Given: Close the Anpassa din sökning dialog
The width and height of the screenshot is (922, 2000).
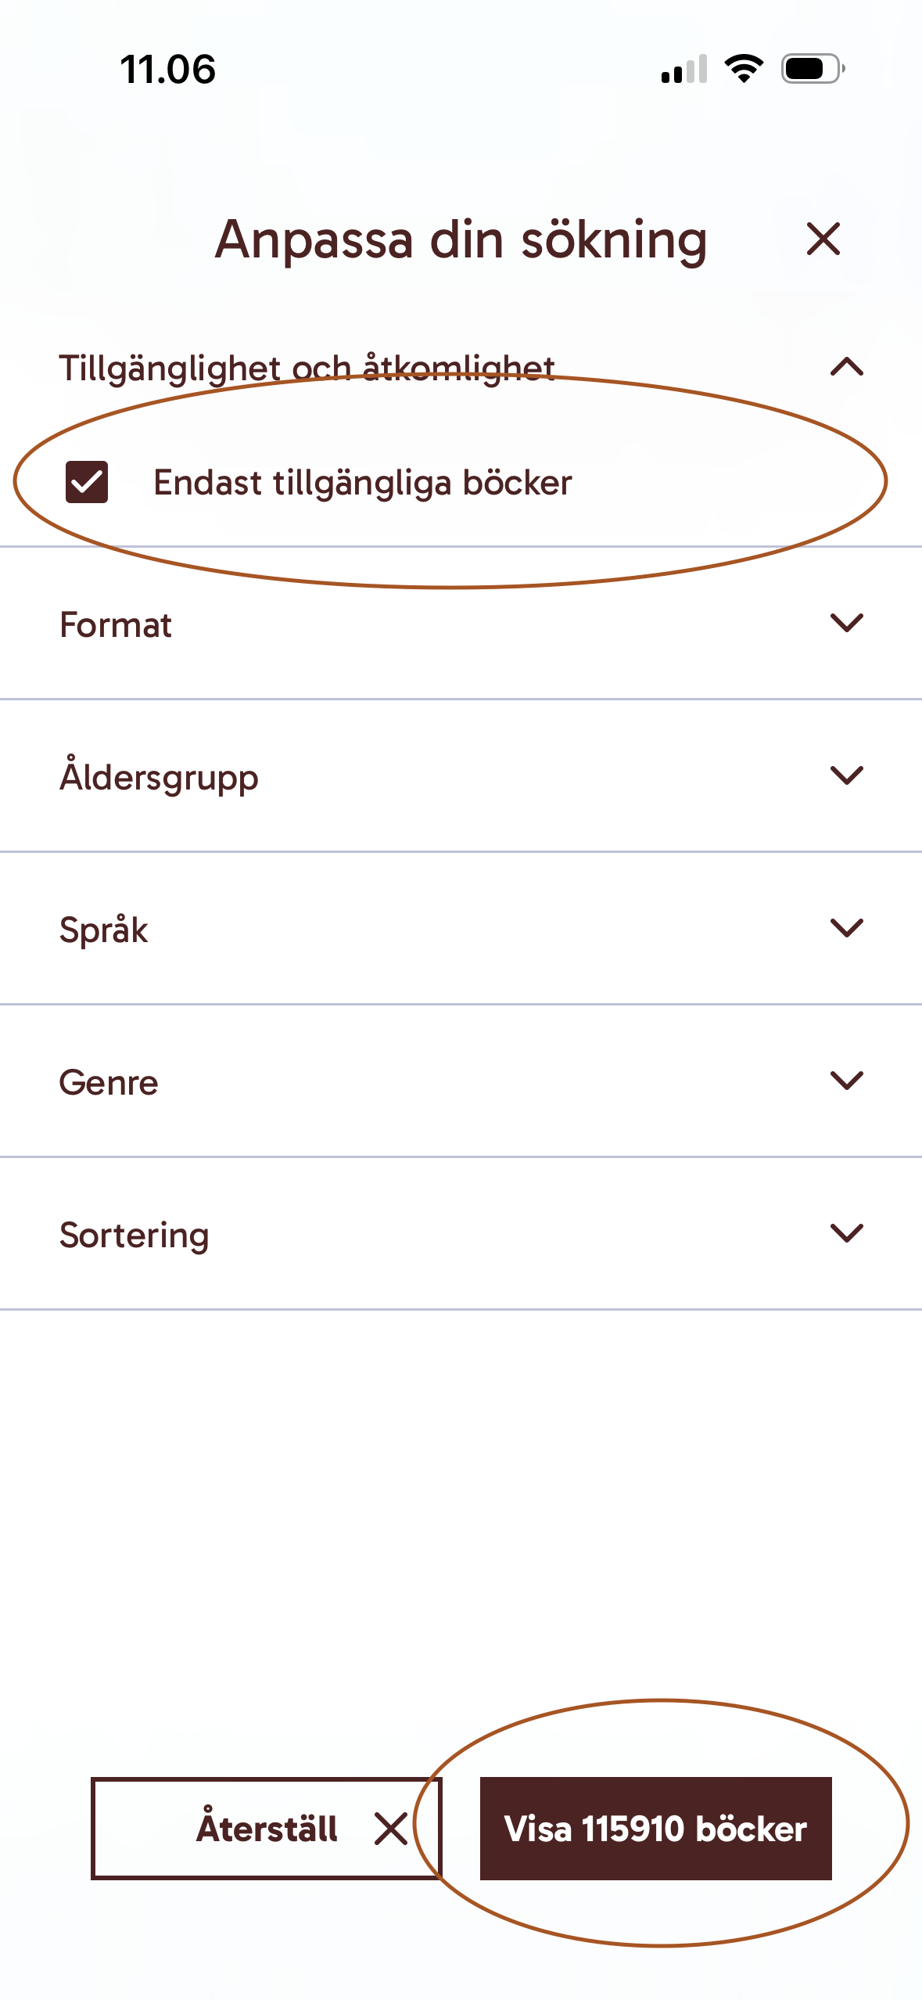Looking at the screenshot, I should pos(823,239).
